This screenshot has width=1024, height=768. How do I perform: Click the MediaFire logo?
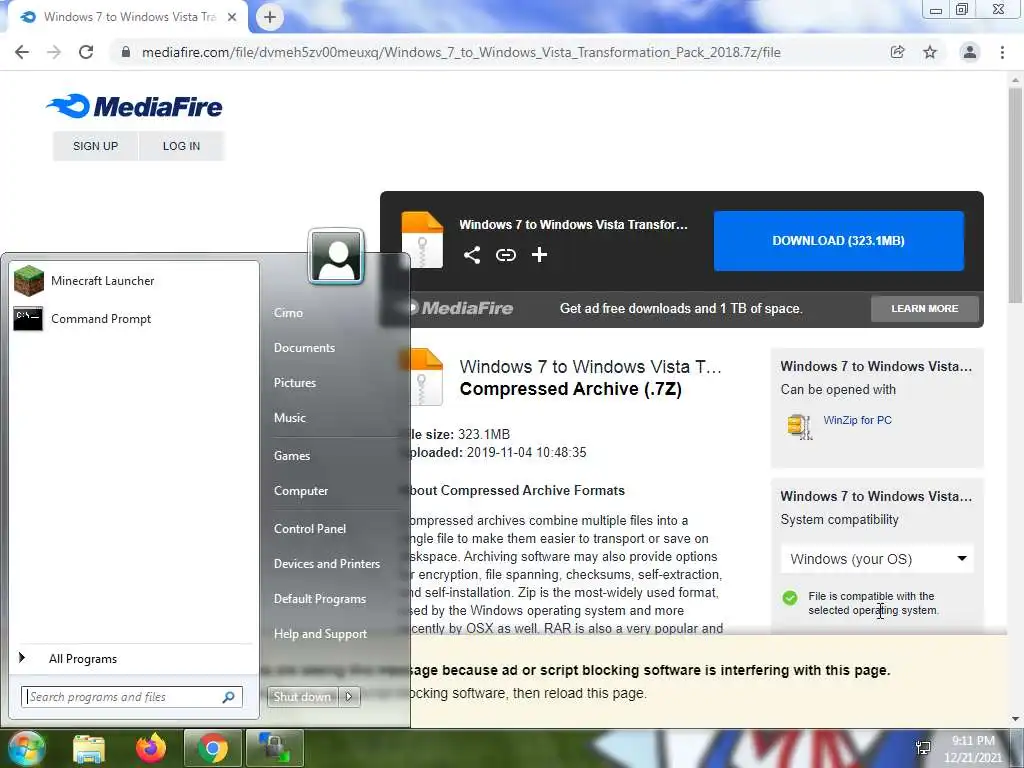(x=134, y=106)
